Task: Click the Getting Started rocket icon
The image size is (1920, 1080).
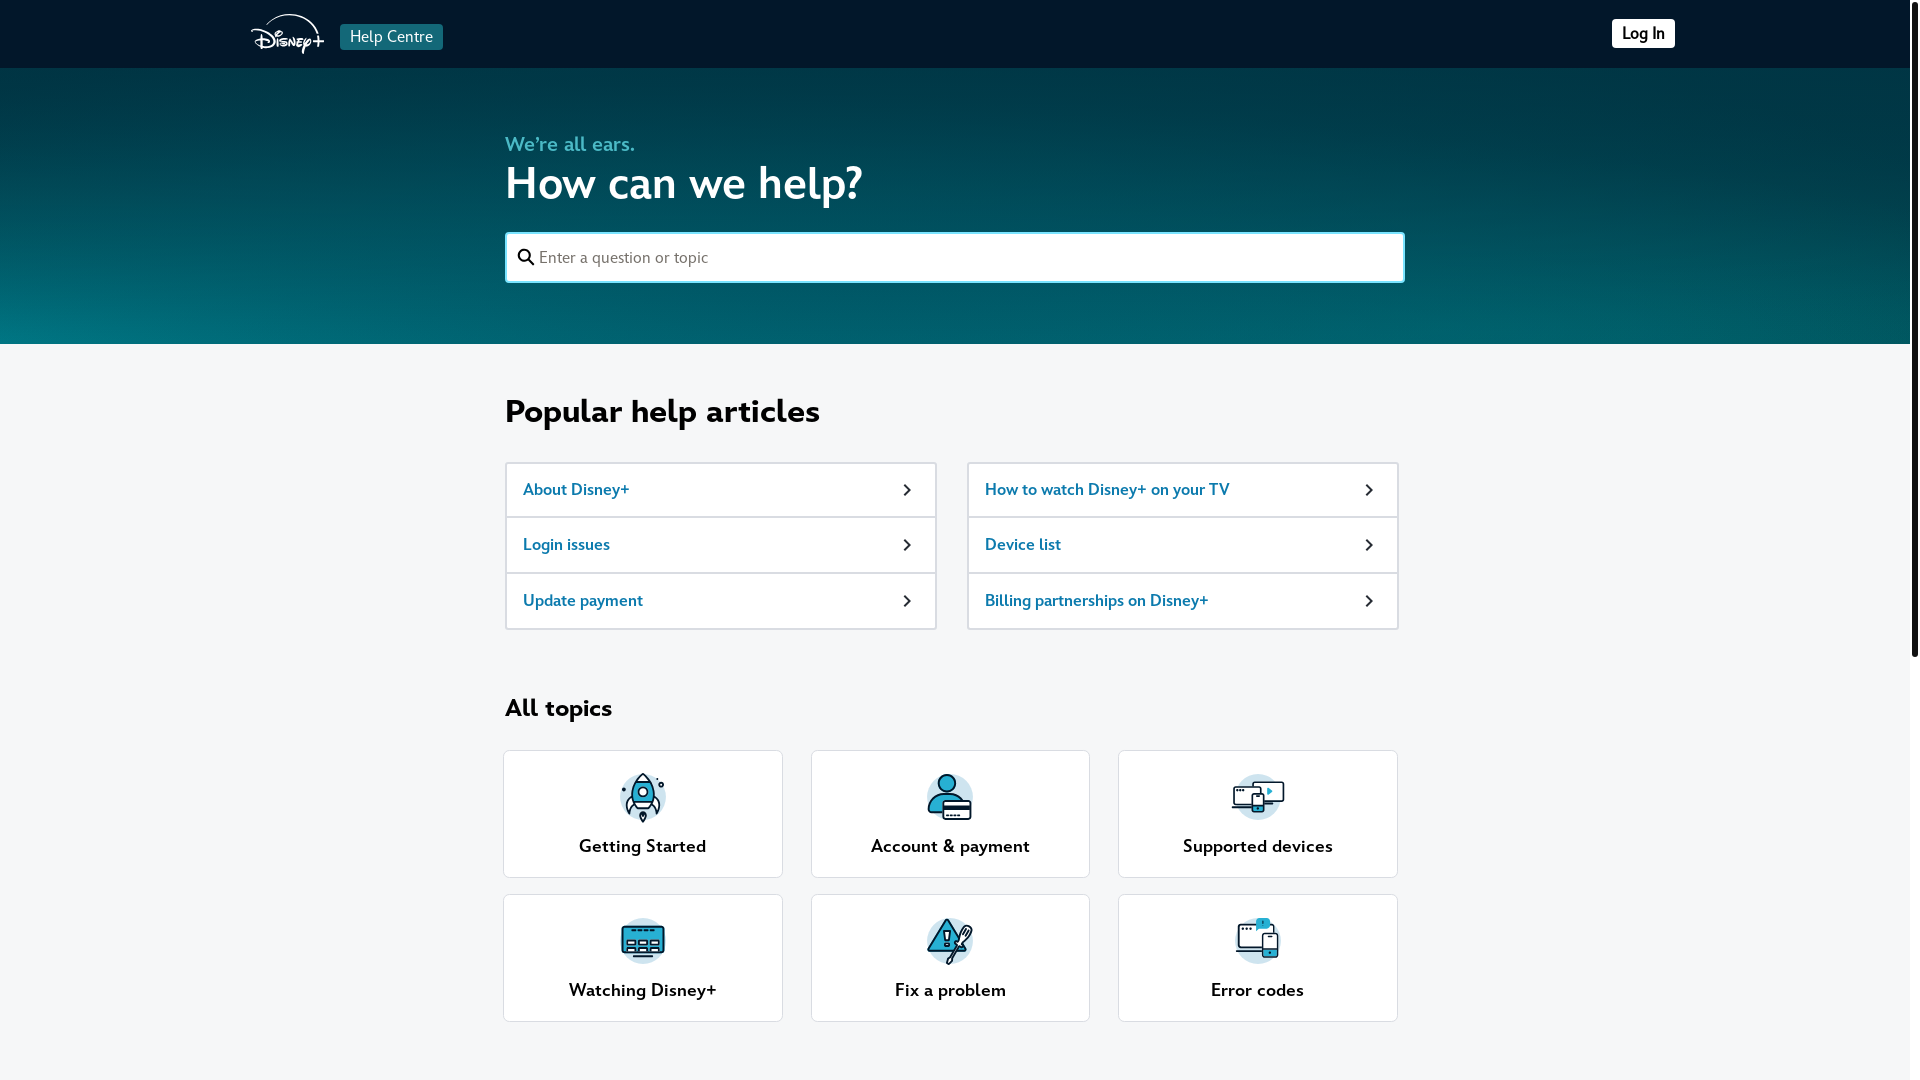Action: click(x=643, y=797)
